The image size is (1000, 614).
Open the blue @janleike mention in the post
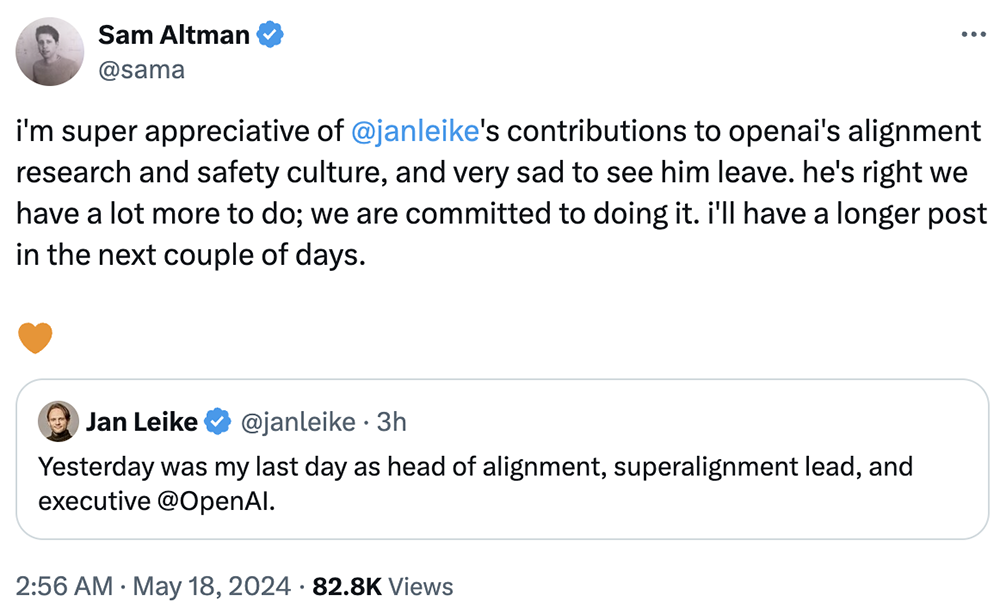(x=416, y=131)
